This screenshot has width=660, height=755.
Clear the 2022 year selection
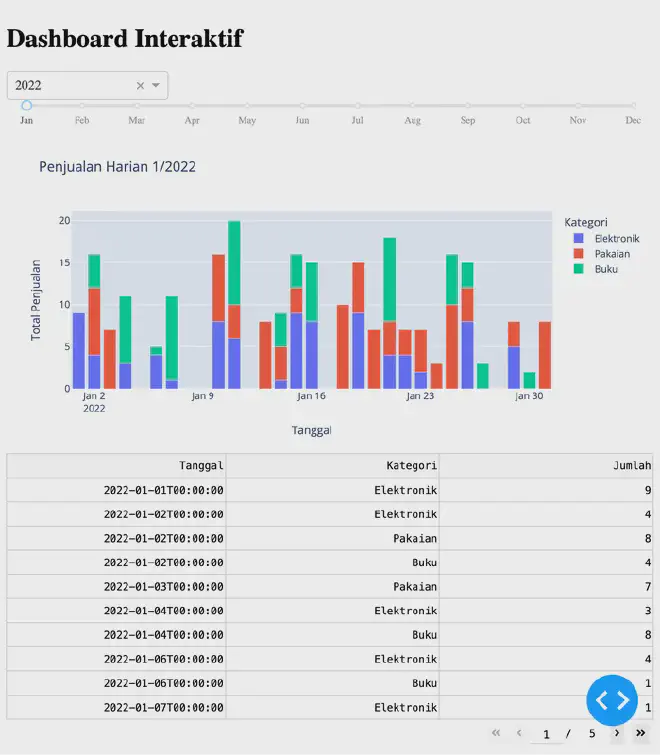[x=140, y=86]
